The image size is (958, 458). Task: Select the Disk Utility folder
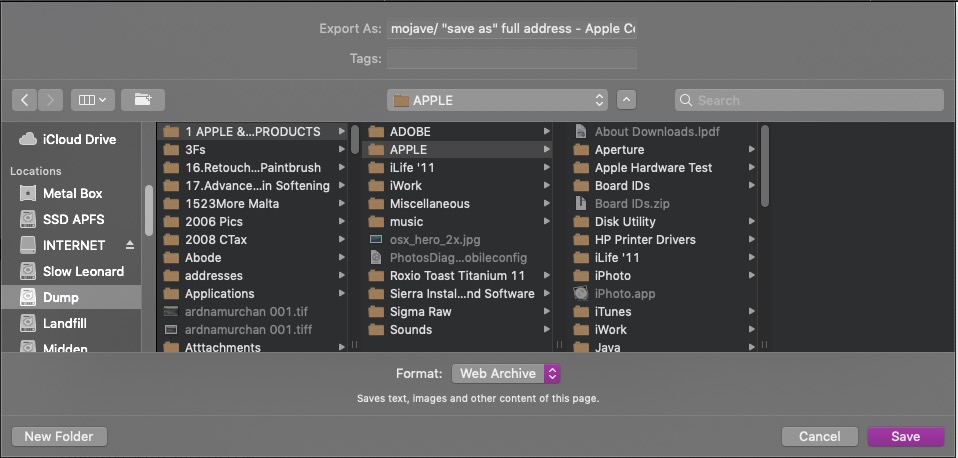[625, 222]
